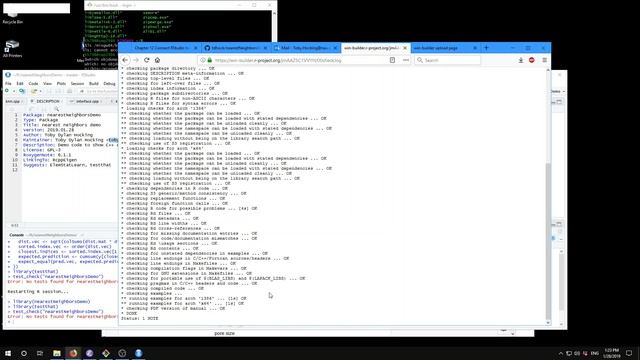Show site security lock info

coord(210,60)
